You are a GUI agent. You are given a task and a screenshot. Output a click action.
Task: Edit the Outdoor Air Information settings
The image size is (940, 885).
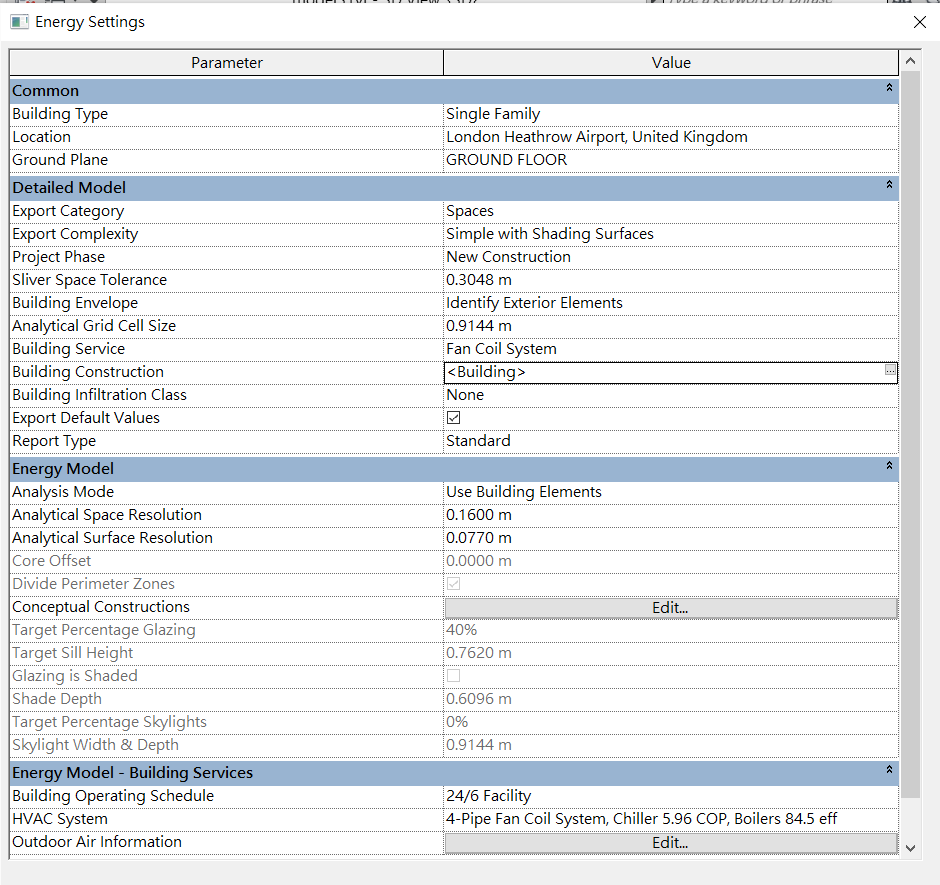point(670,842)
